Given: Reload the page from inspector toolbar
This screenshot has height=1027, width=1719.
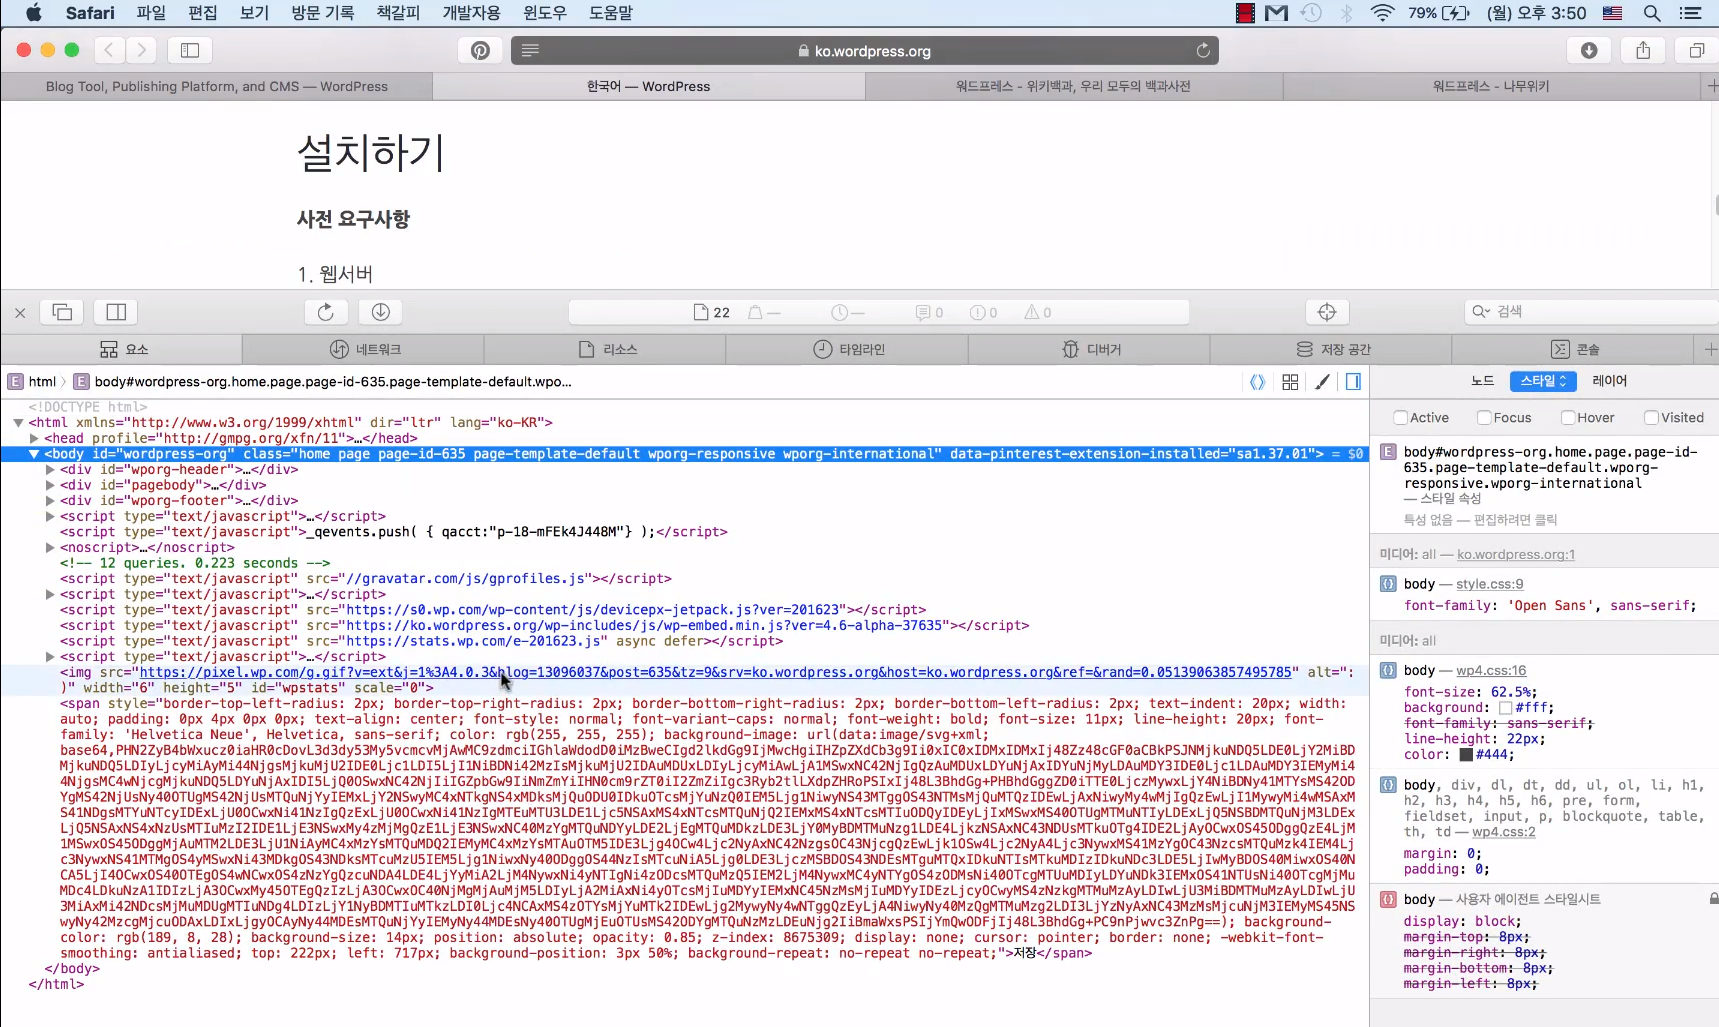Looking at the screenshot, I should coord(326,312).
